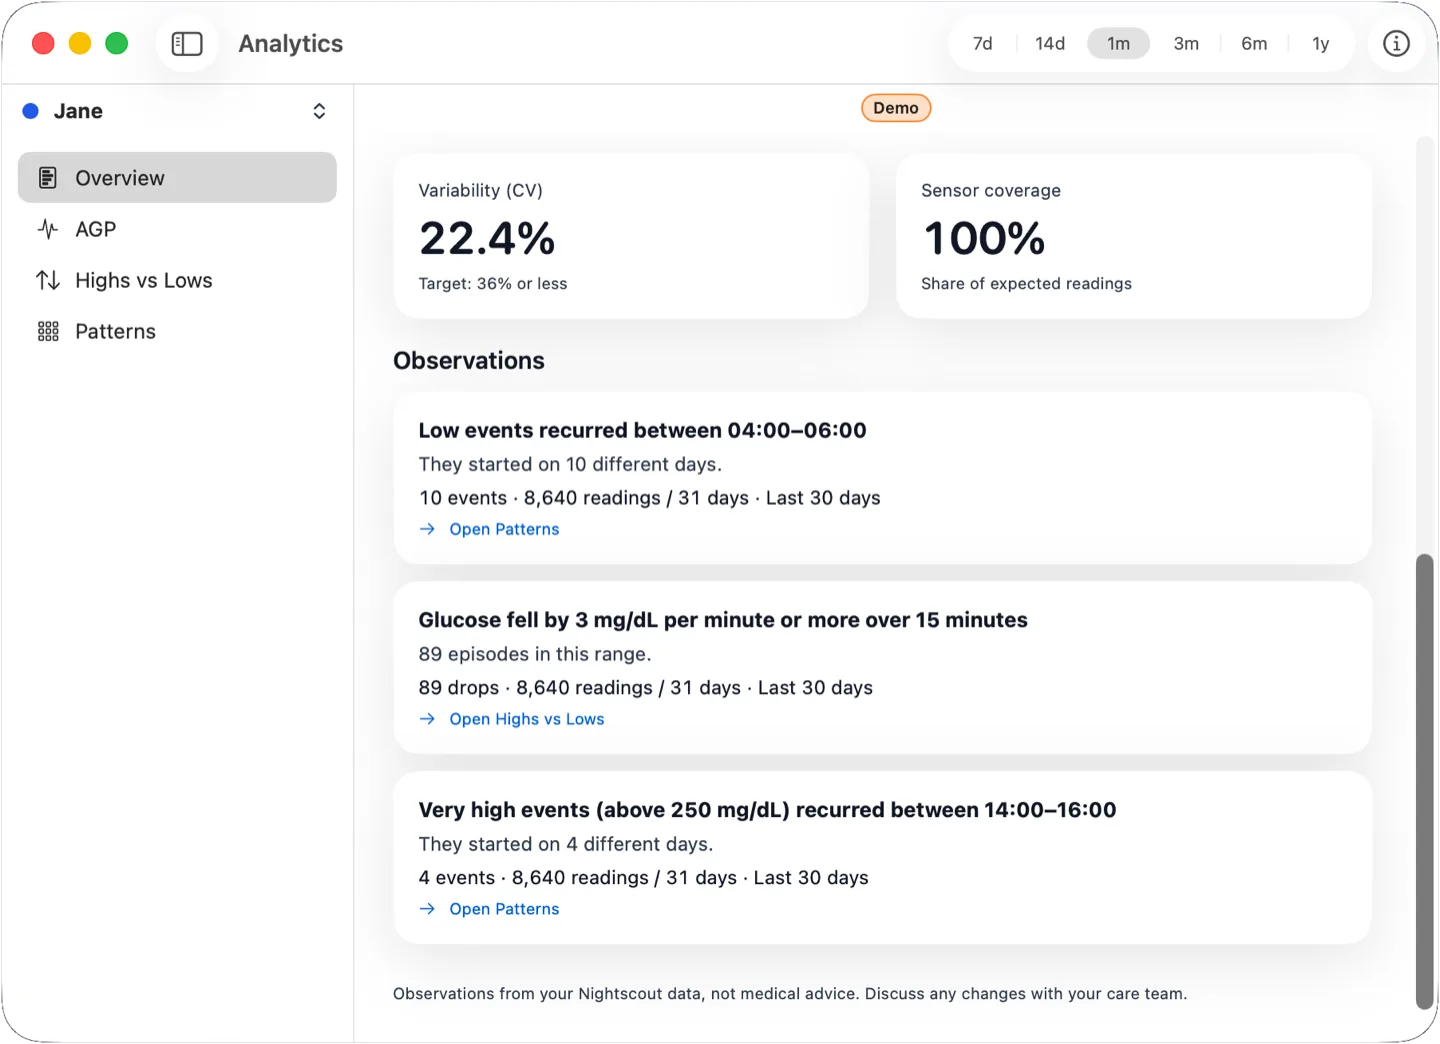Viewport: 1440px width, 1044px height.
Task: Switch to the 1y time range
Action: (x=1321, y=44)
